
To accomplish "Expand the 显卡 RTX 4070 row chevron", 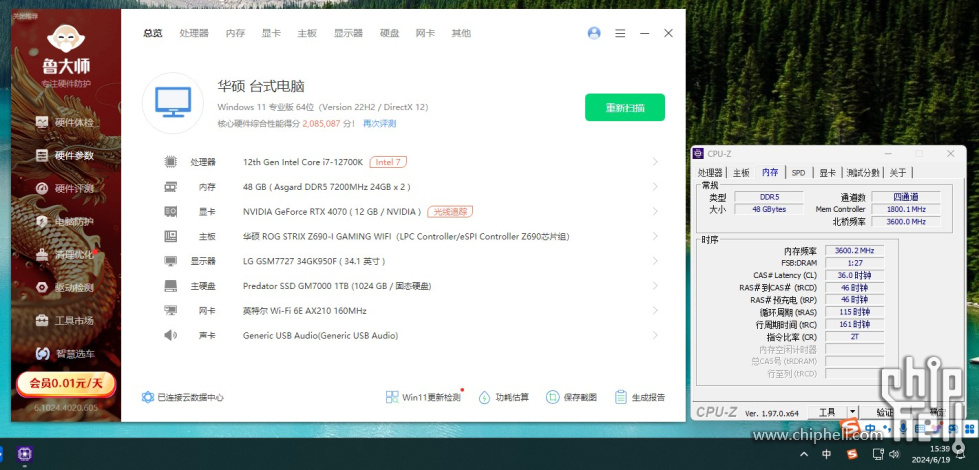I will point(655,212).
